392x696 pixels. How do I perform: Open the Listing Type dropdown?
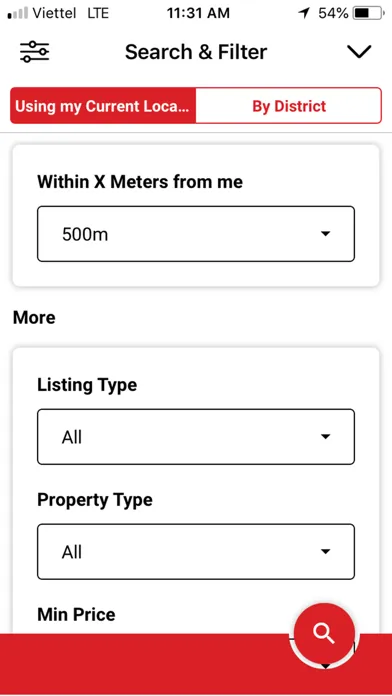pyautogui.click(x=196, y=437)
